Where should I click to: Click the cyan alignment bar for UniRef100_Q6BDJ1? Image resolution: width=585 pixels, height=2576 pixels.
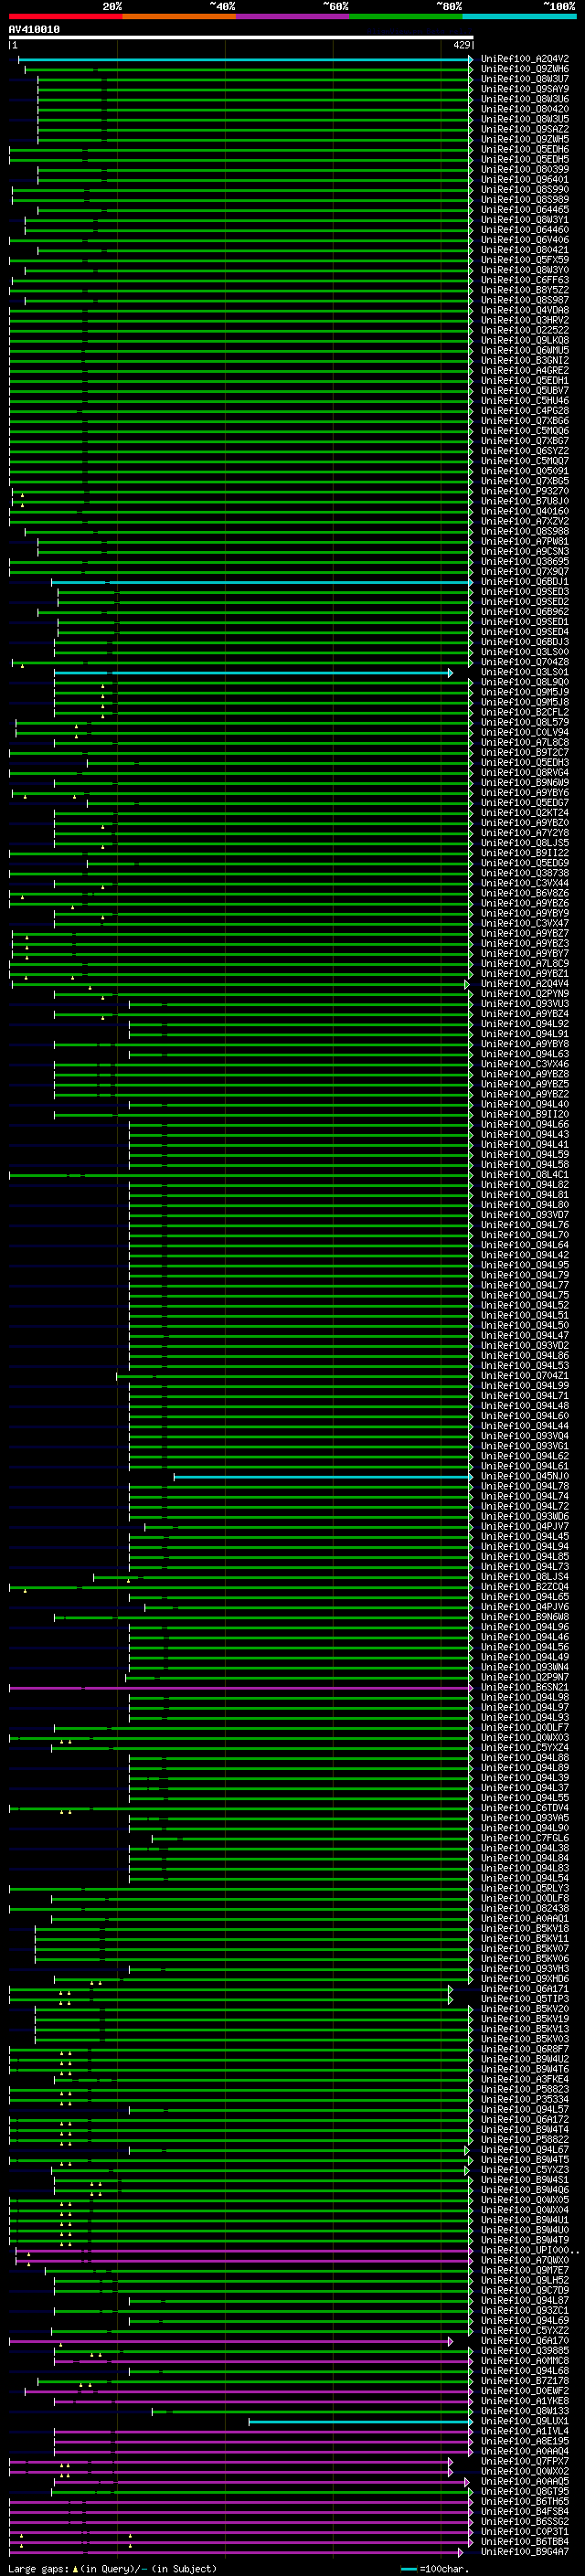[261, 582]
